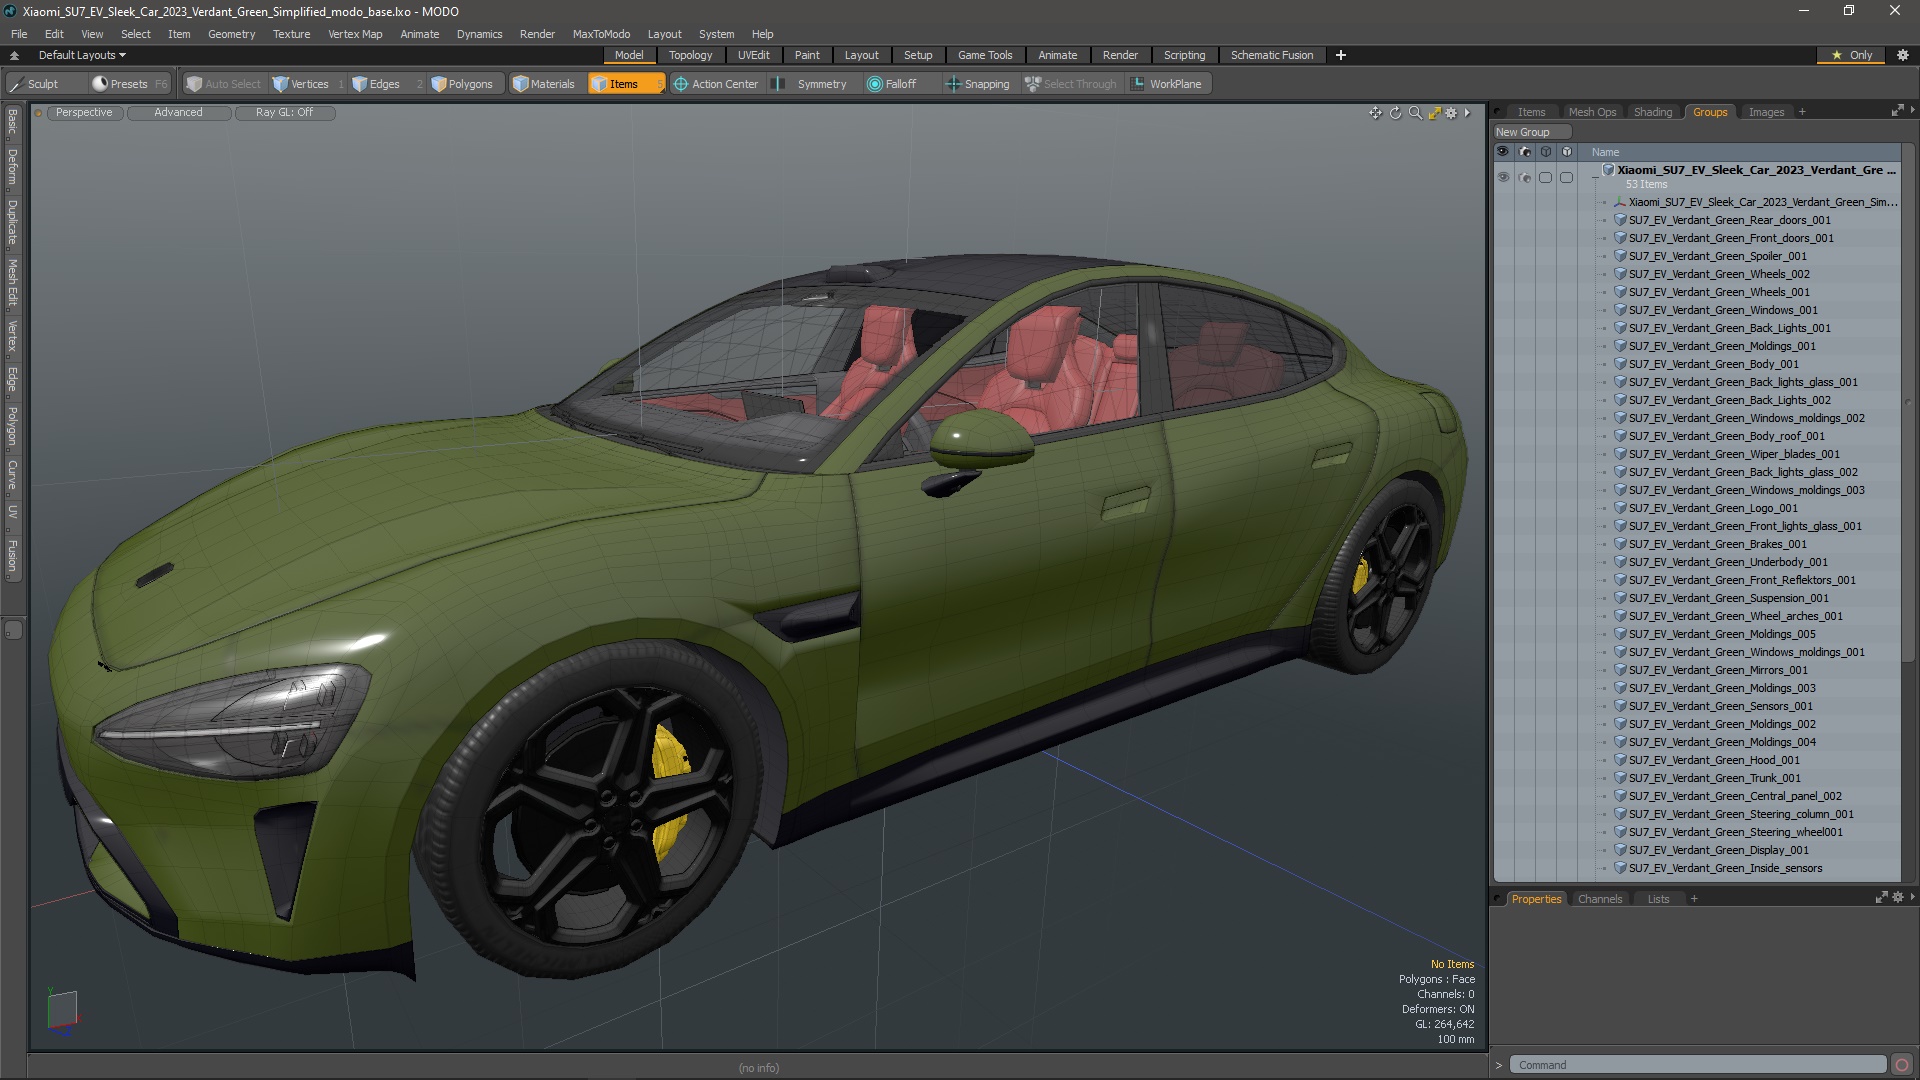Select SU7_EV_Verdant_Green_Hood_001 item
The height and width of the screenshot is (1080, 1920).
pyautogui.click(x=1714, y=760)
